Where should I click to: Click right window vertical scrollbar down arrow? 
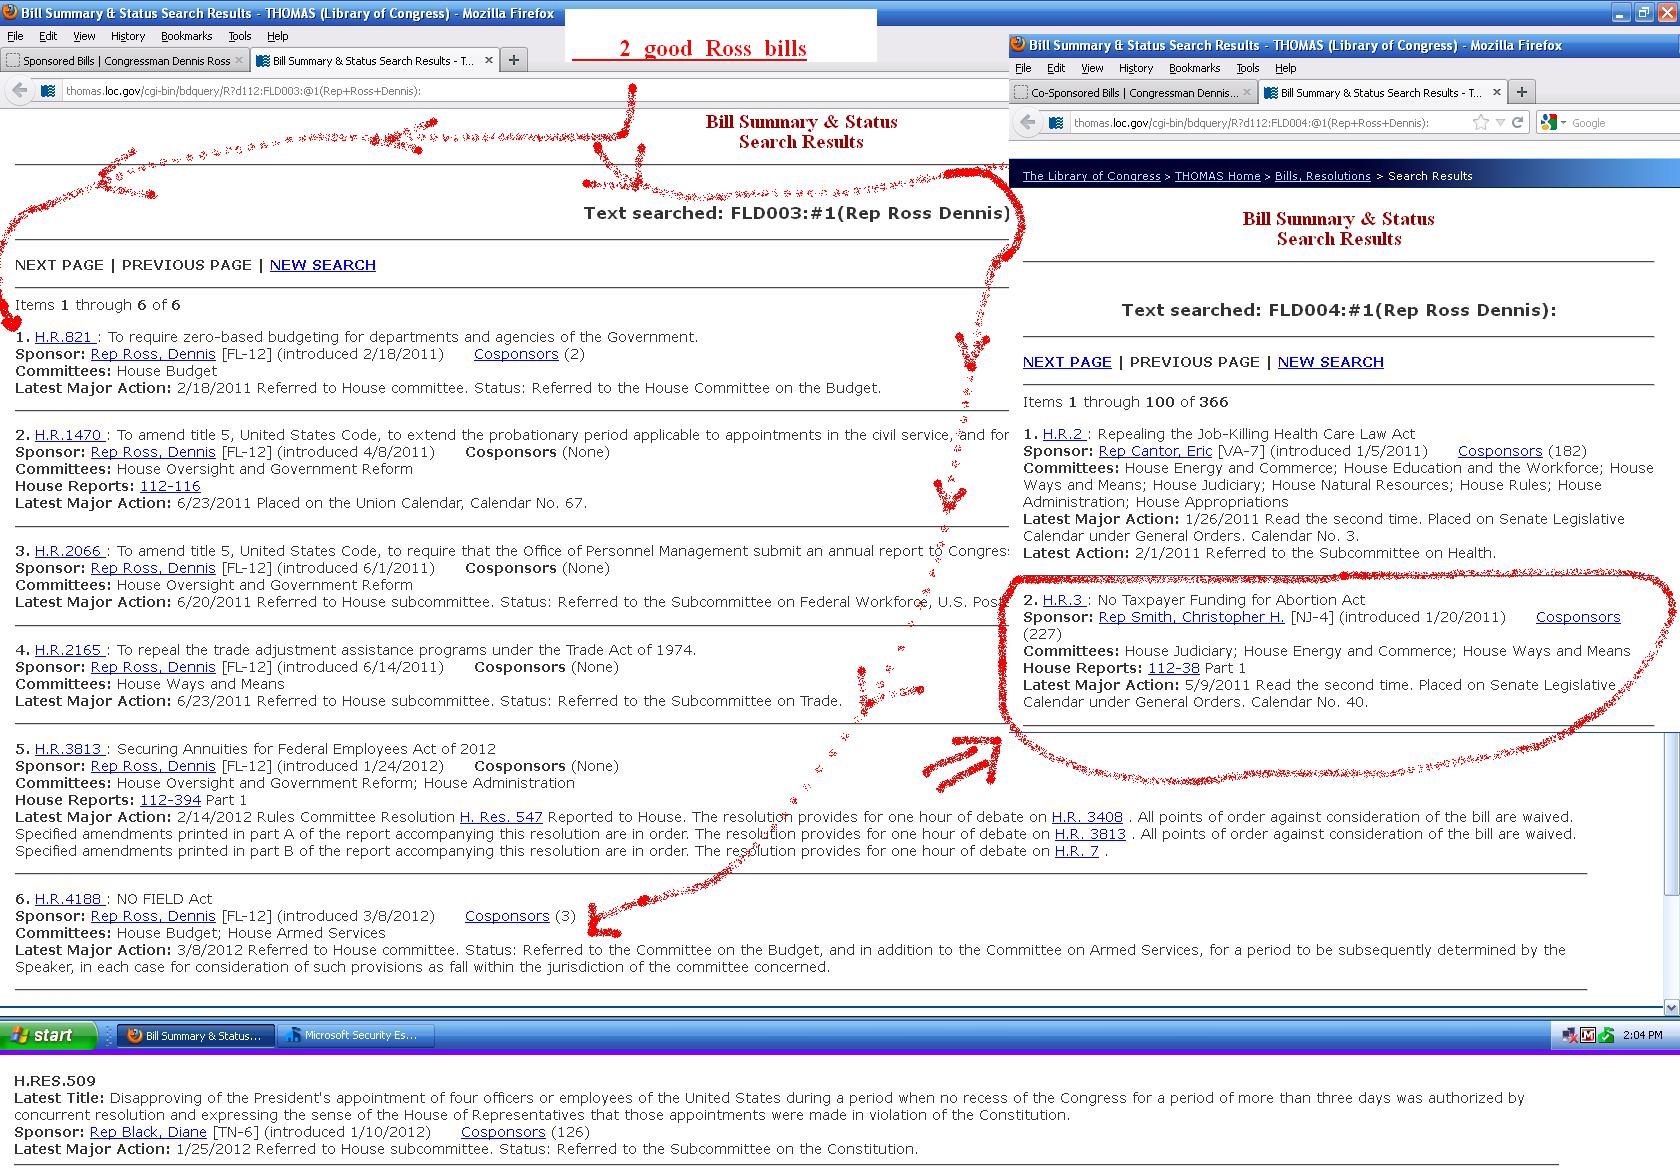point(1671,1007)
